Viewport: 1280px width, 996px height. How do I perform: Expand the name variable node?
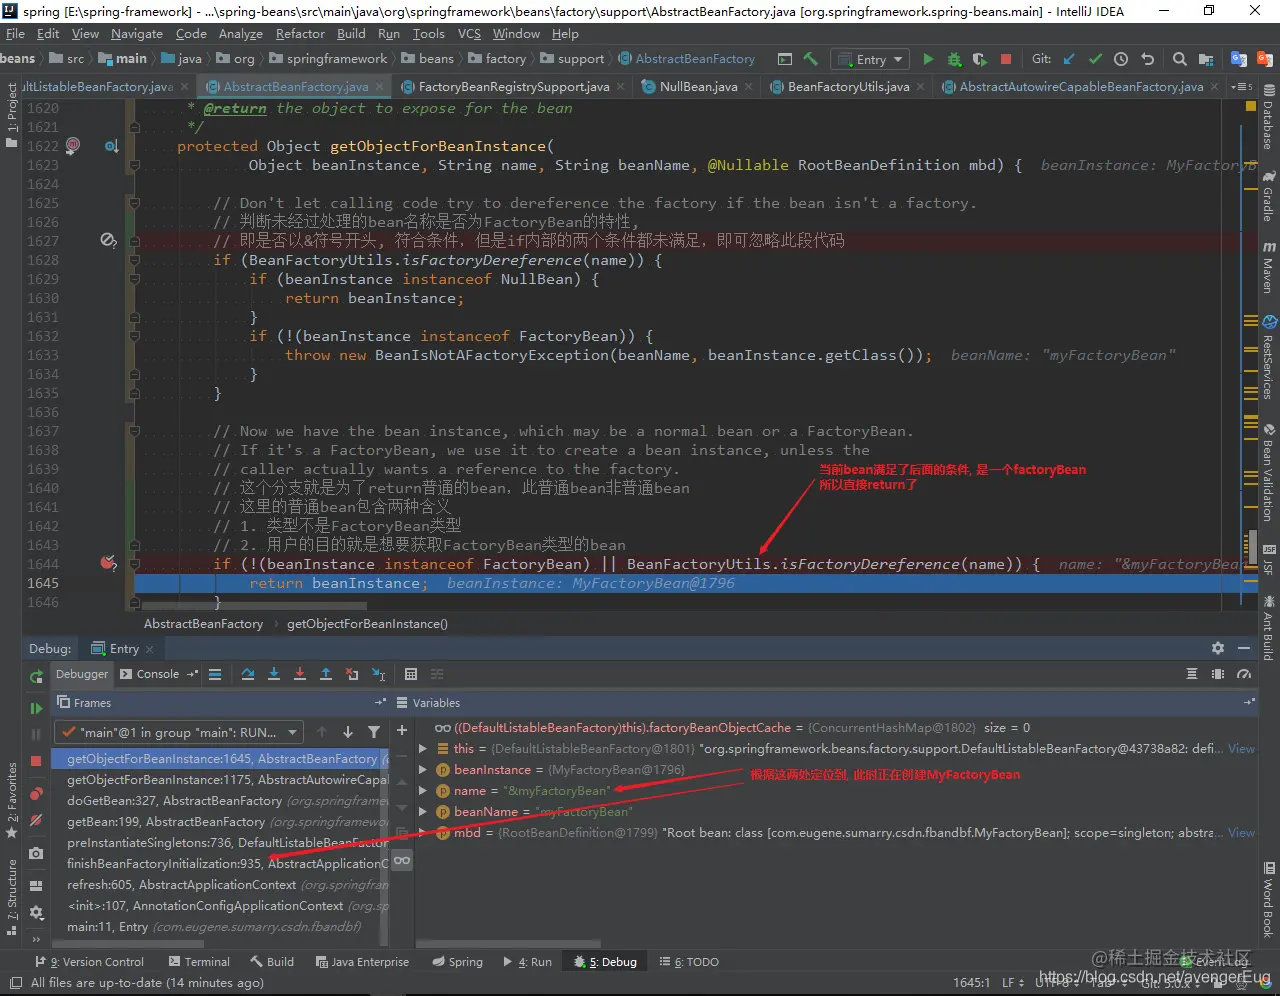[423, 791]
